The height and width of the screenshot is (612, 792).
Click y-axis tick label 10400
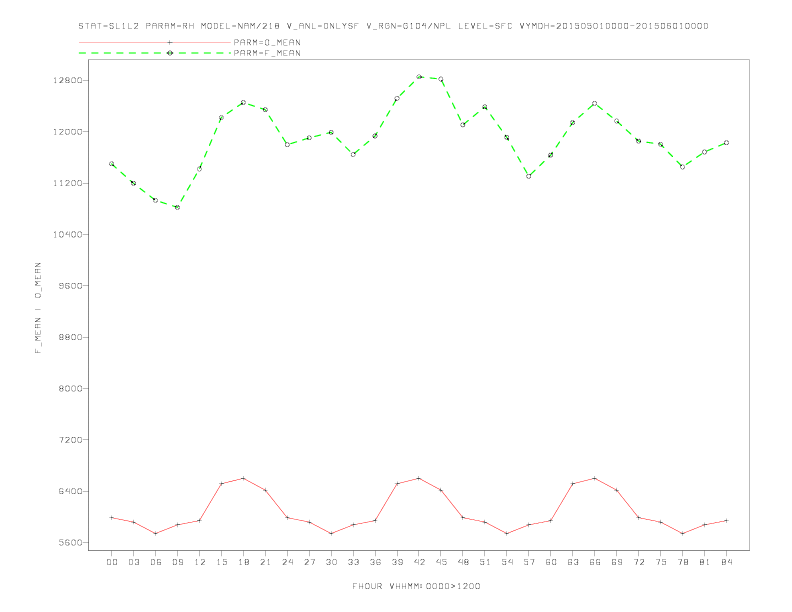[67, 235]
